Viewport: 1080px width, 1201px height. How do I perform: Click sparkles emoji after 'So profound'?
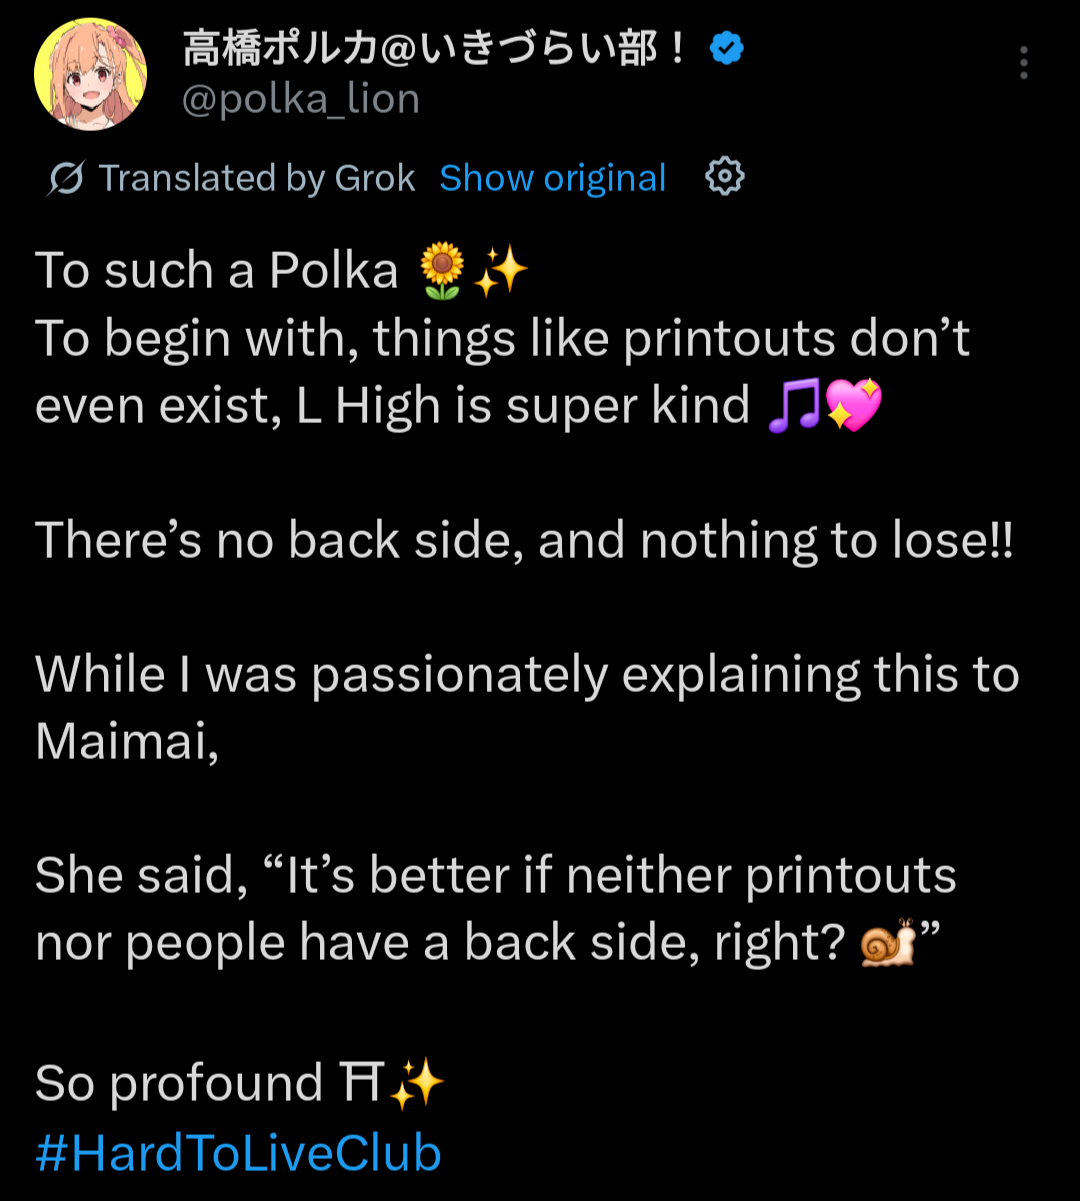pos(415,1084)
